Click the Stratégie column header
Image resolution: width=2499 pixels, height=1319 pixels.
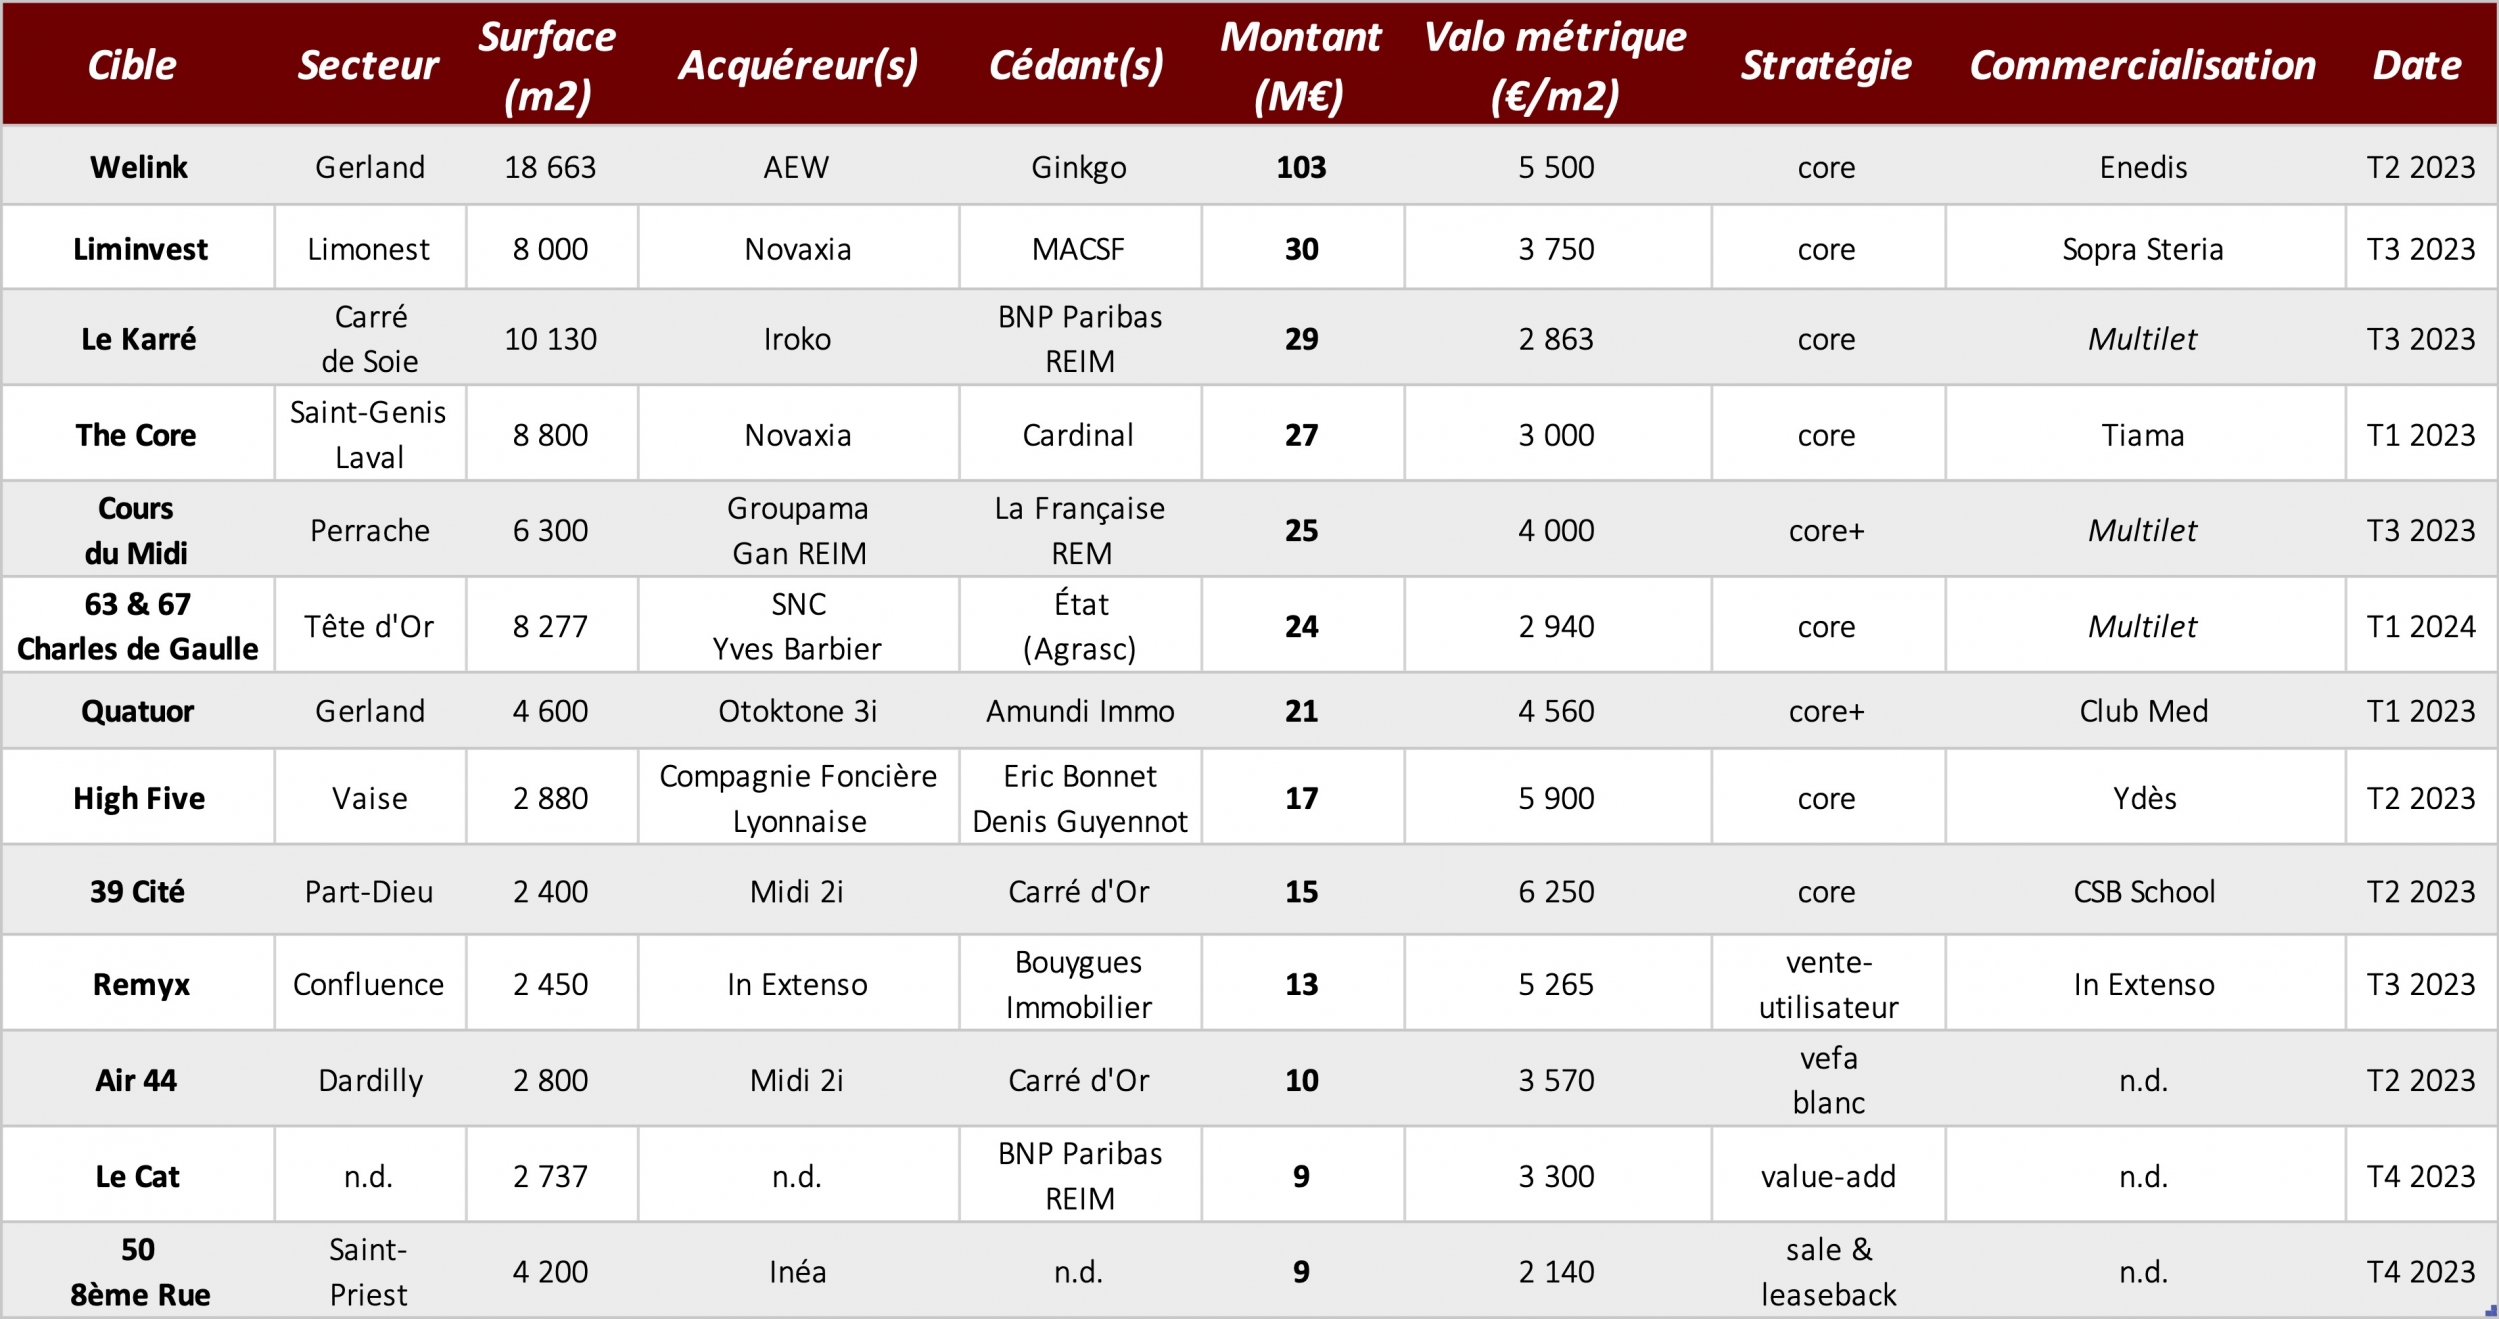point(1826,65)
